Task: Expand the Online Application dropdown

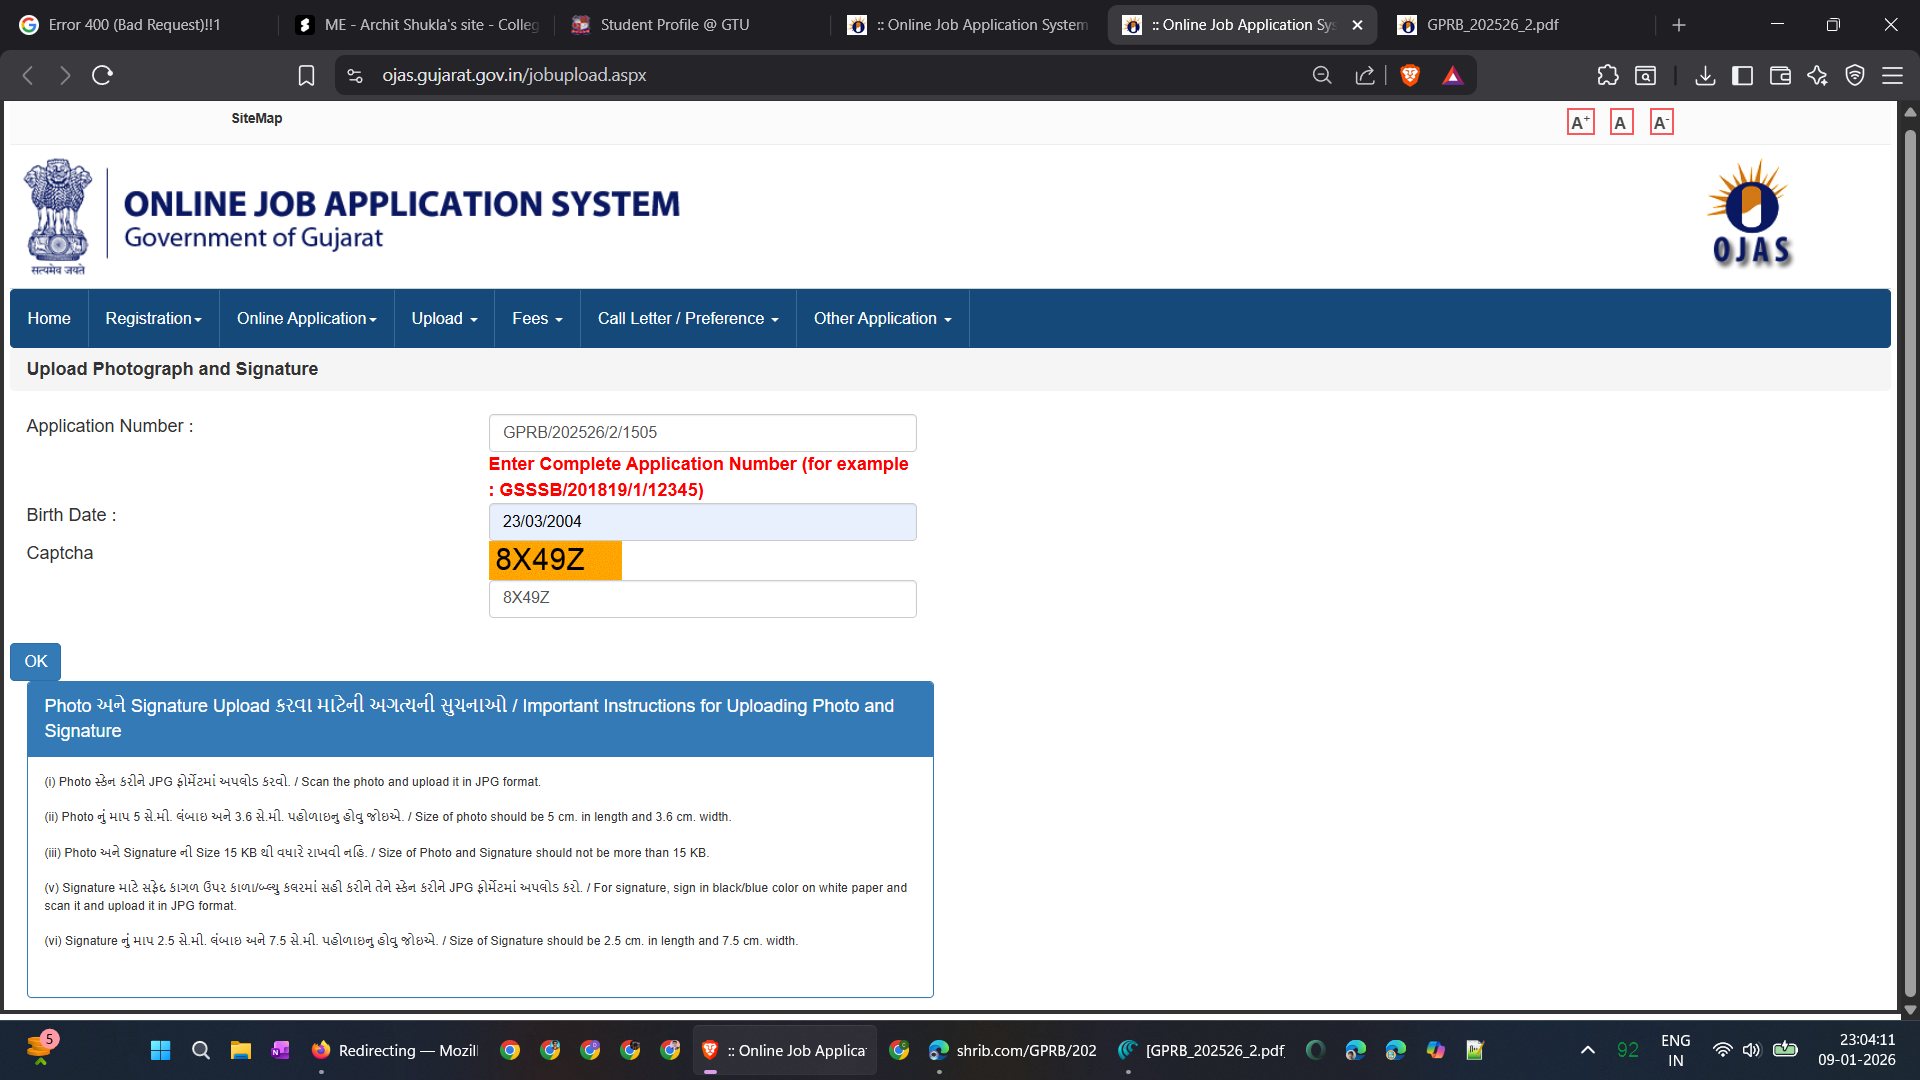Action: [306, 318]
